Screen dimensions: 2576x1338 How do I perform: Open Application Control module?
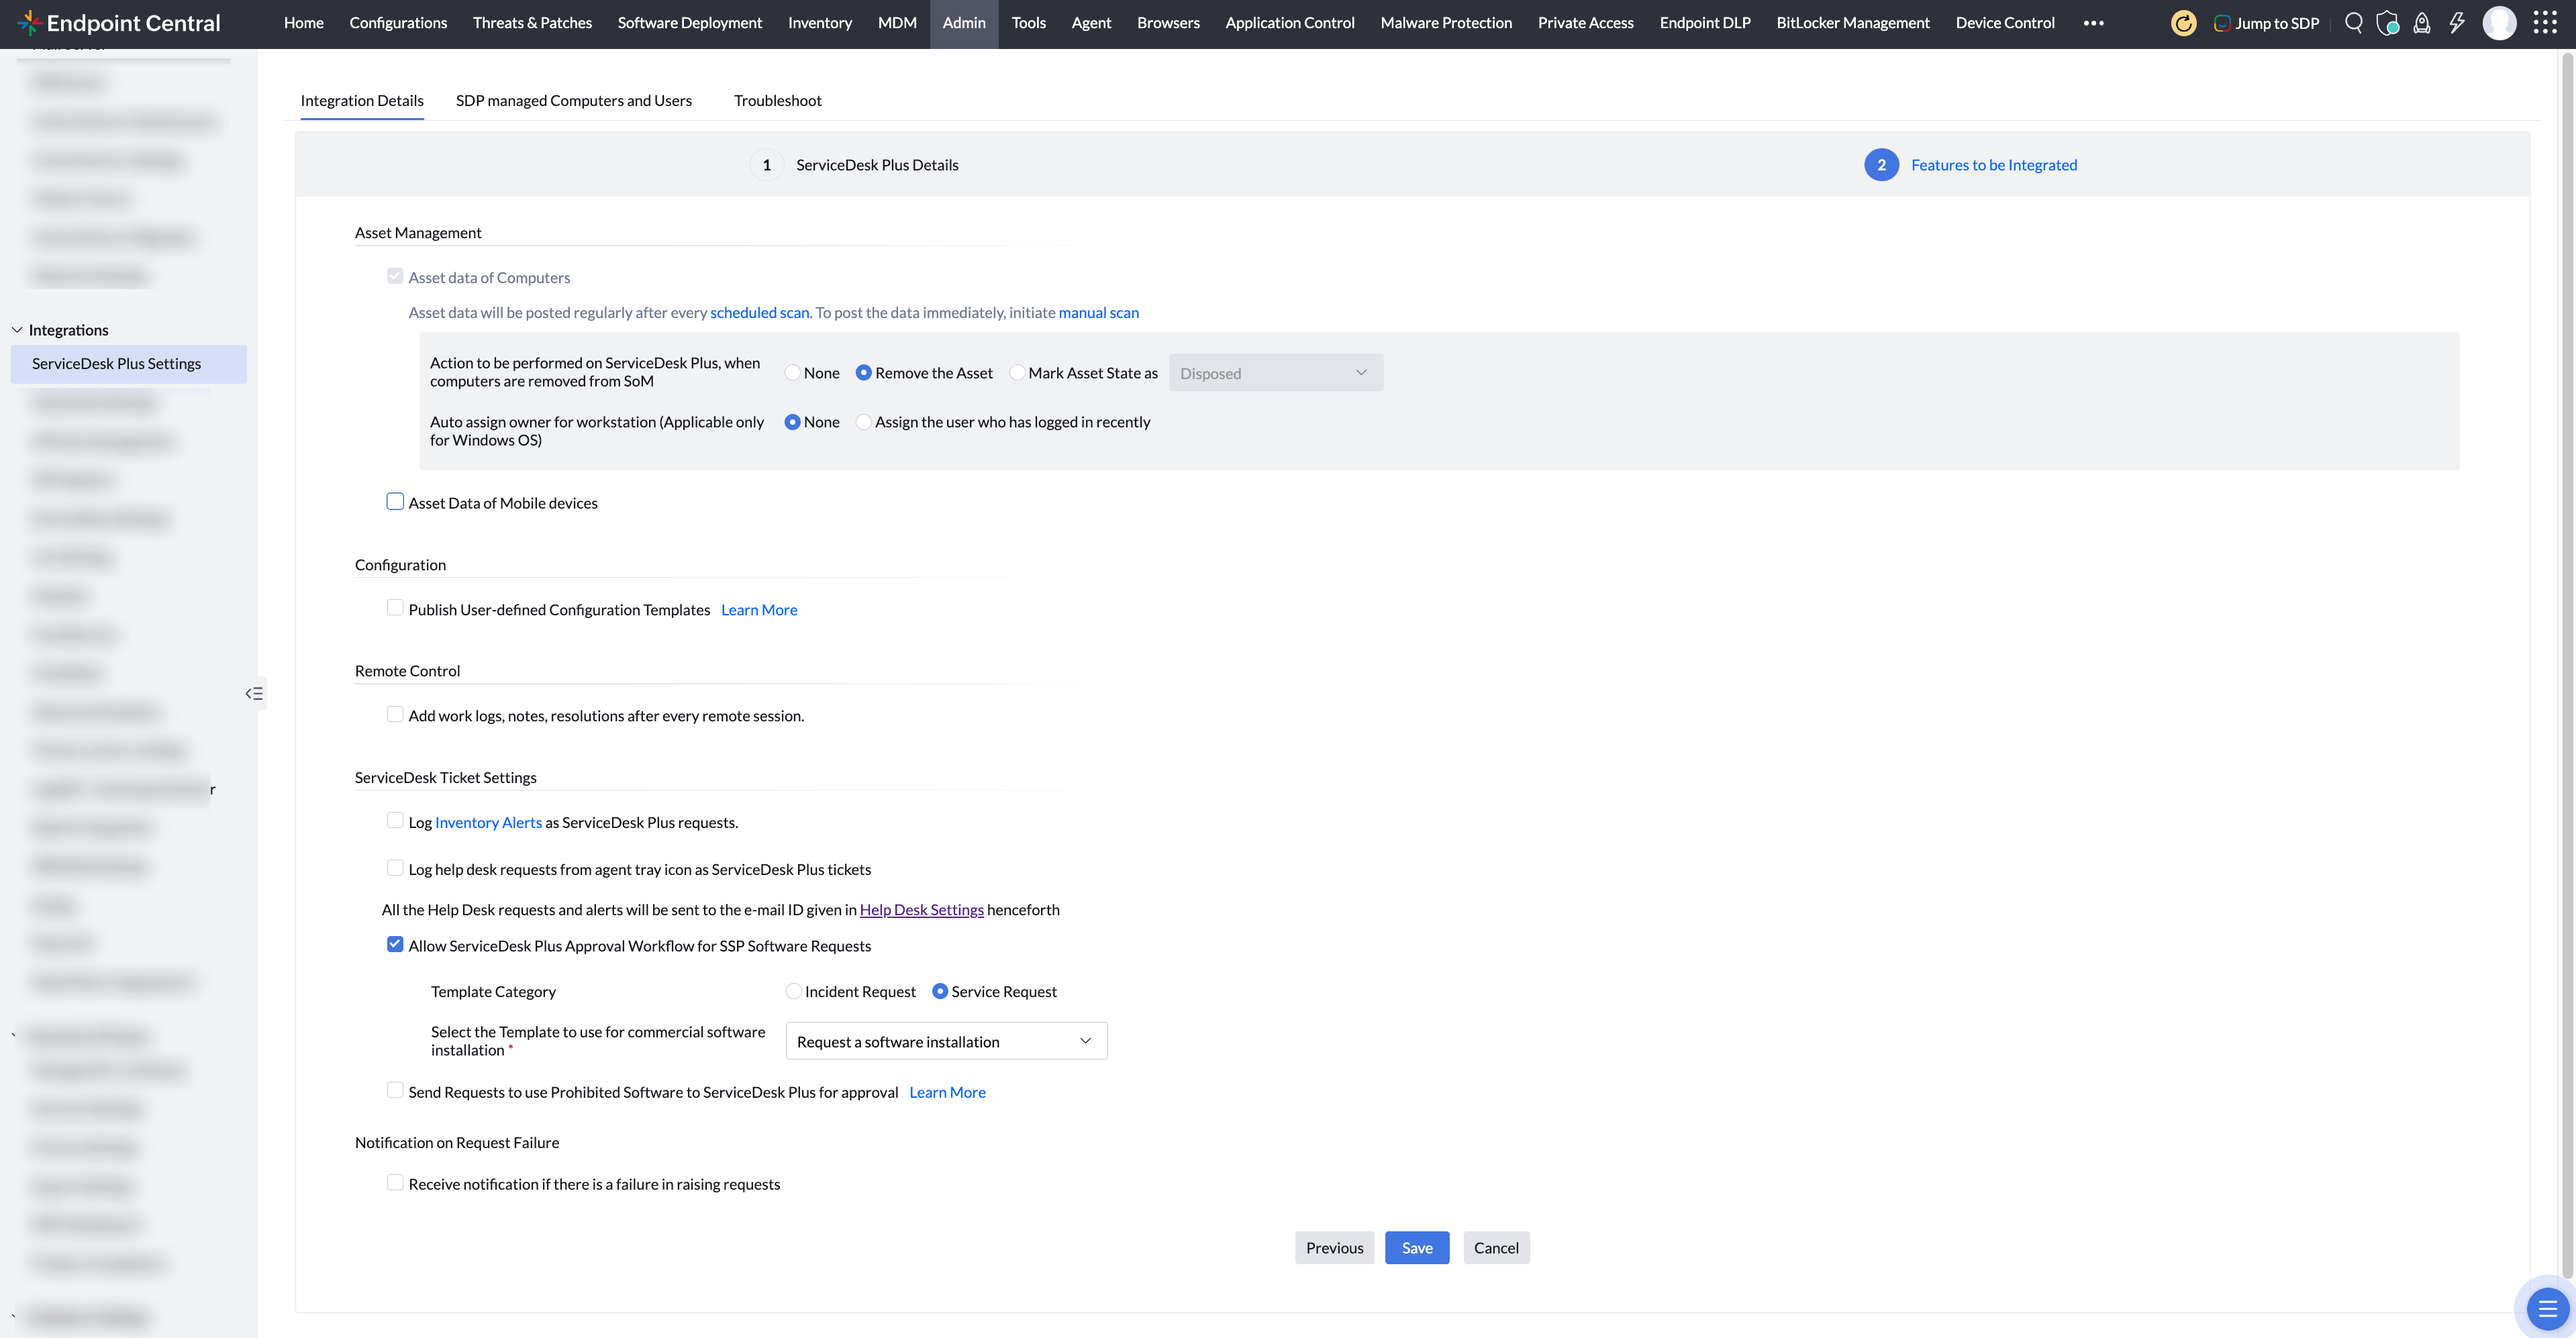pyautogui.click(x=1290, y=23)
